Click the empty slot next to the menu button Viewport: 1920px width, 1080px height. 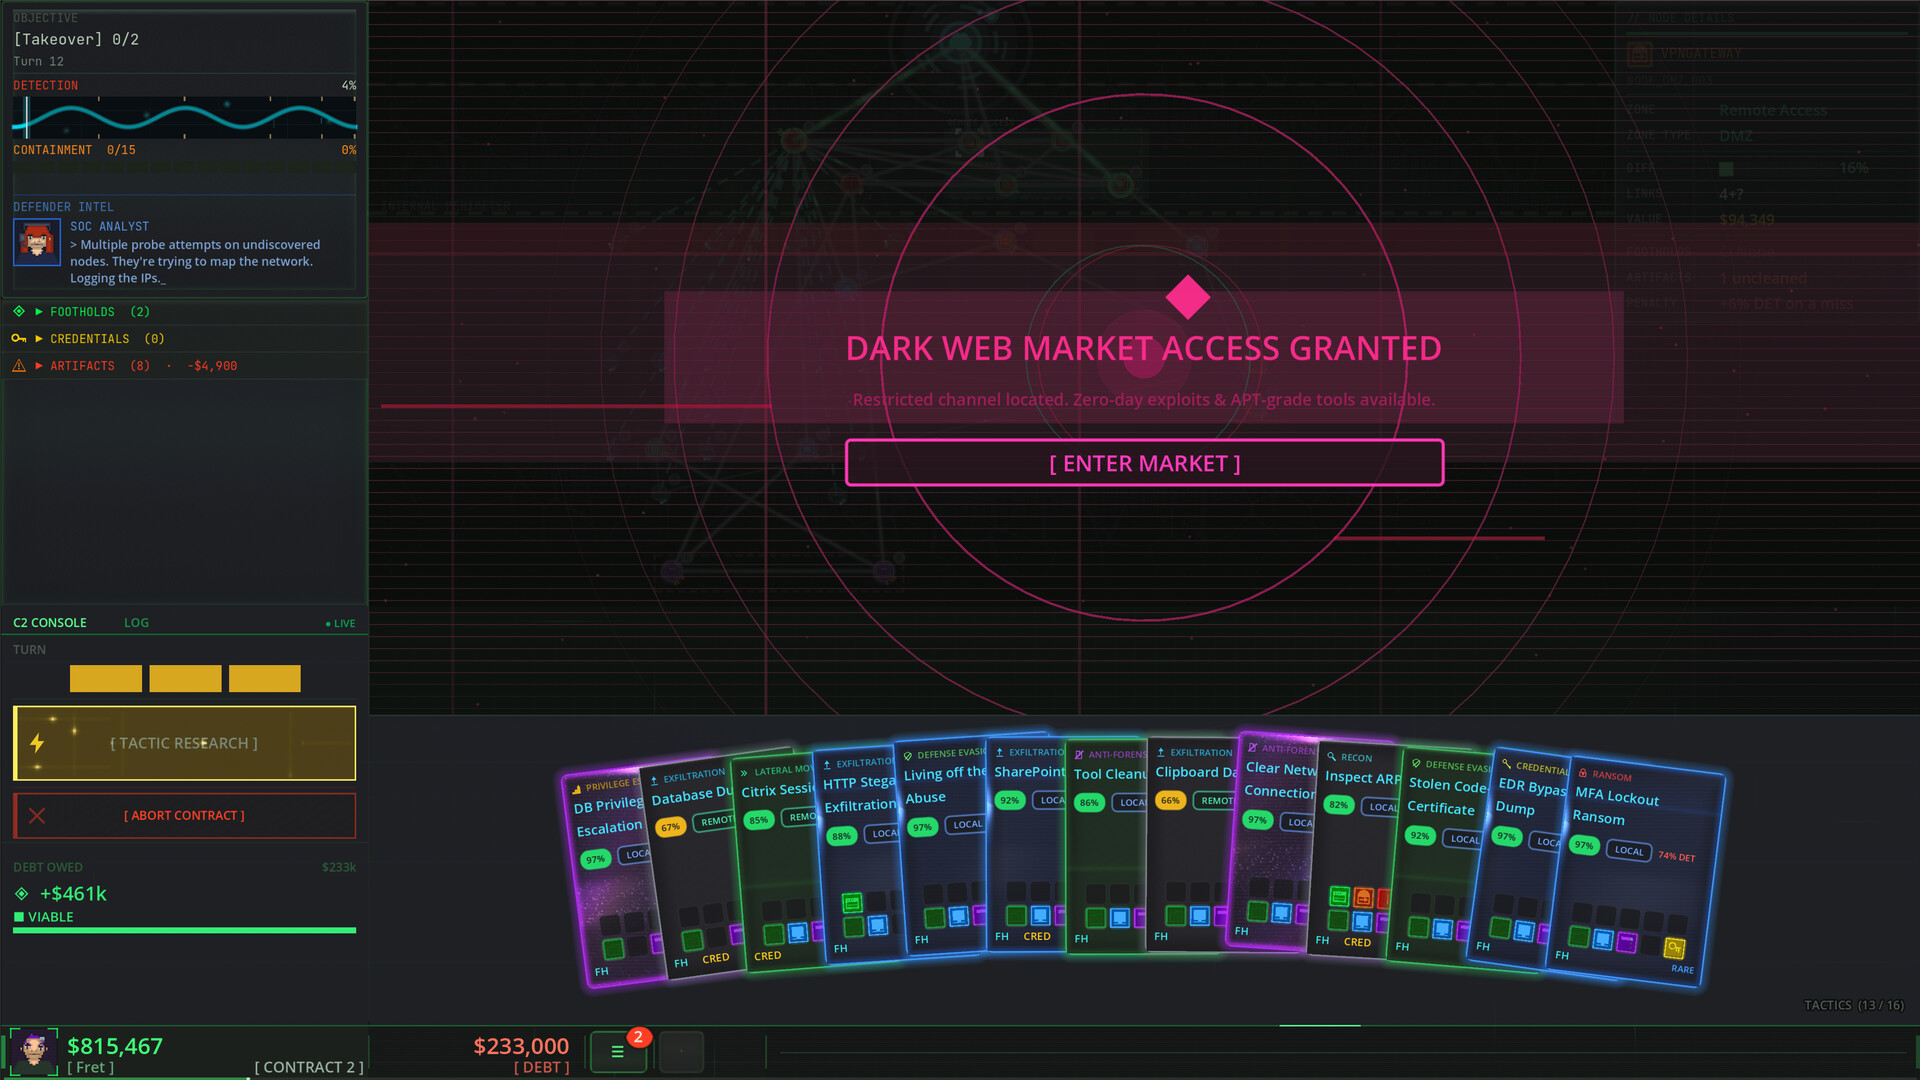681,1052
